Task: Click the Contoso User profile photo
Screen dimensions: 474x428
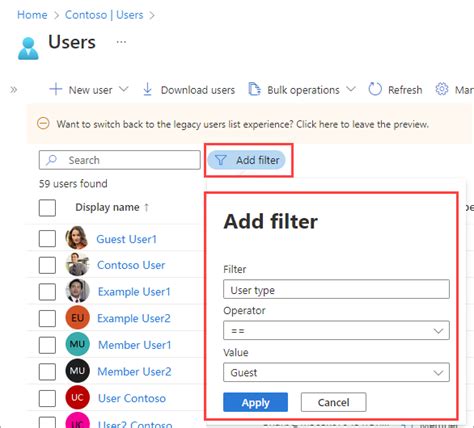Action: click(x=77, y=264)
